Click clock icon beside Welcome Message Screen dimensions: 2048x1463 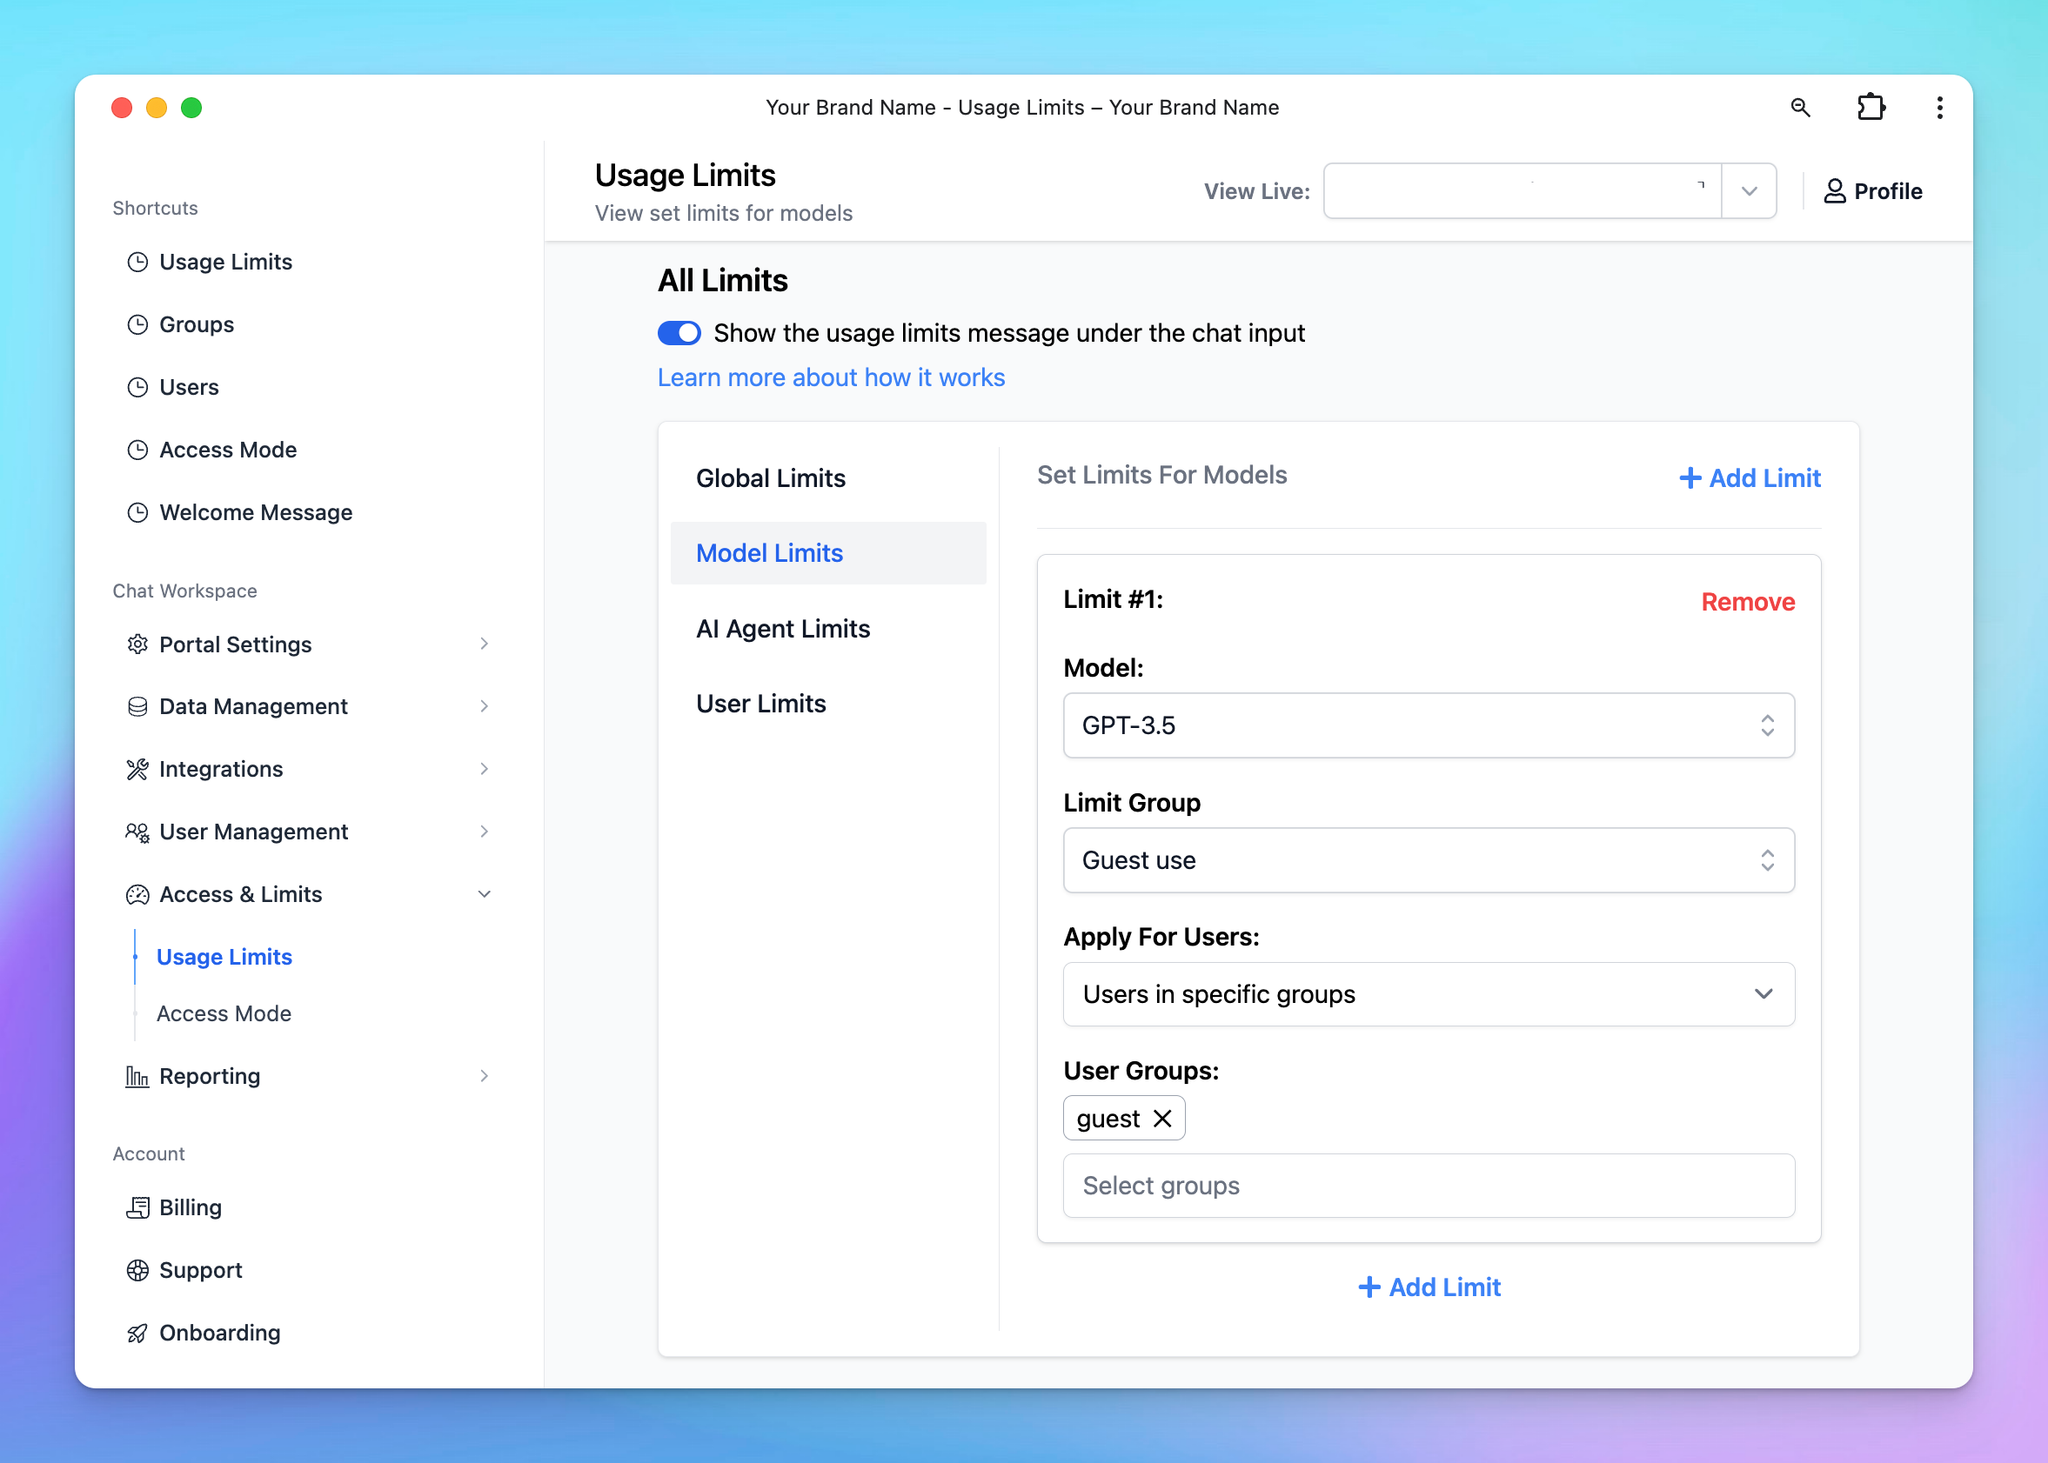tap(138, 513)
